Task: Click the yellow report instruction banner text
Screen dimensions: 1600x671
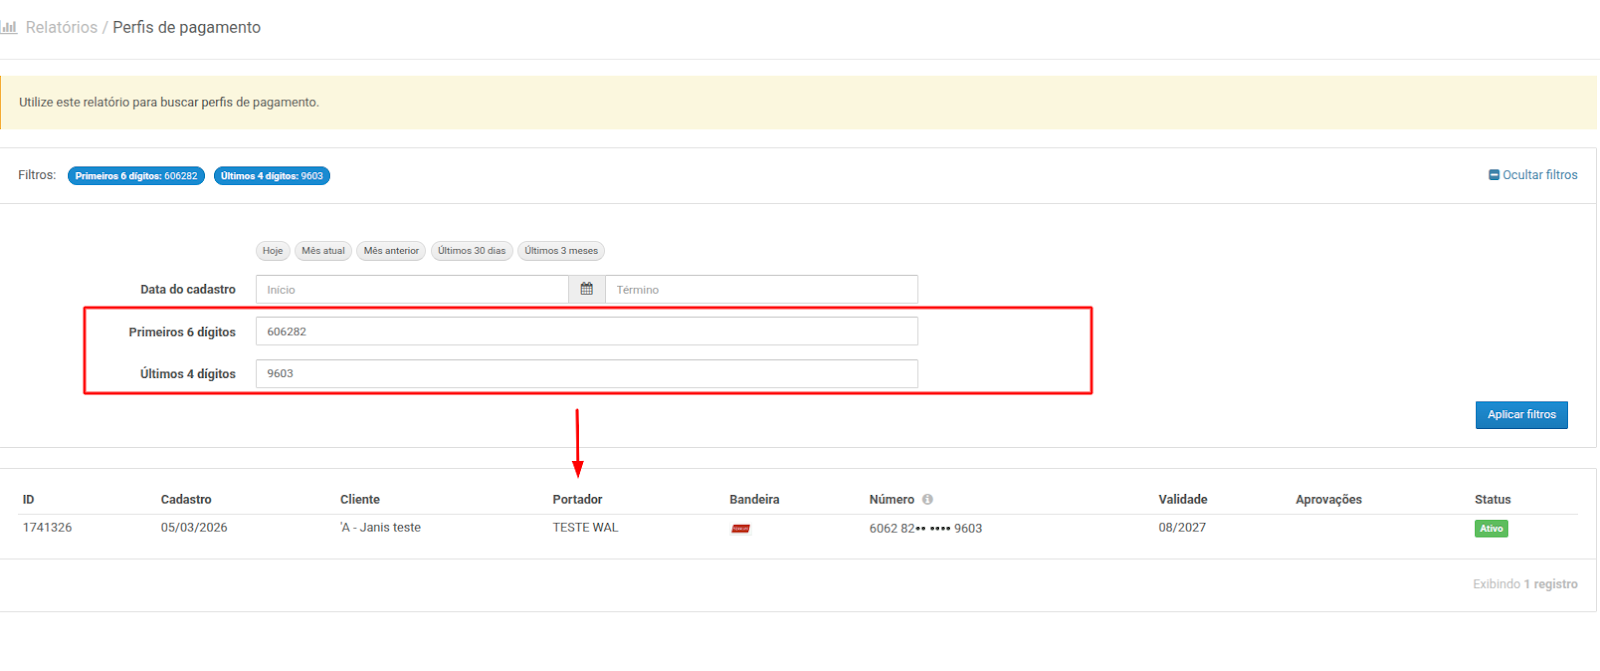Action: coord(169,102)
